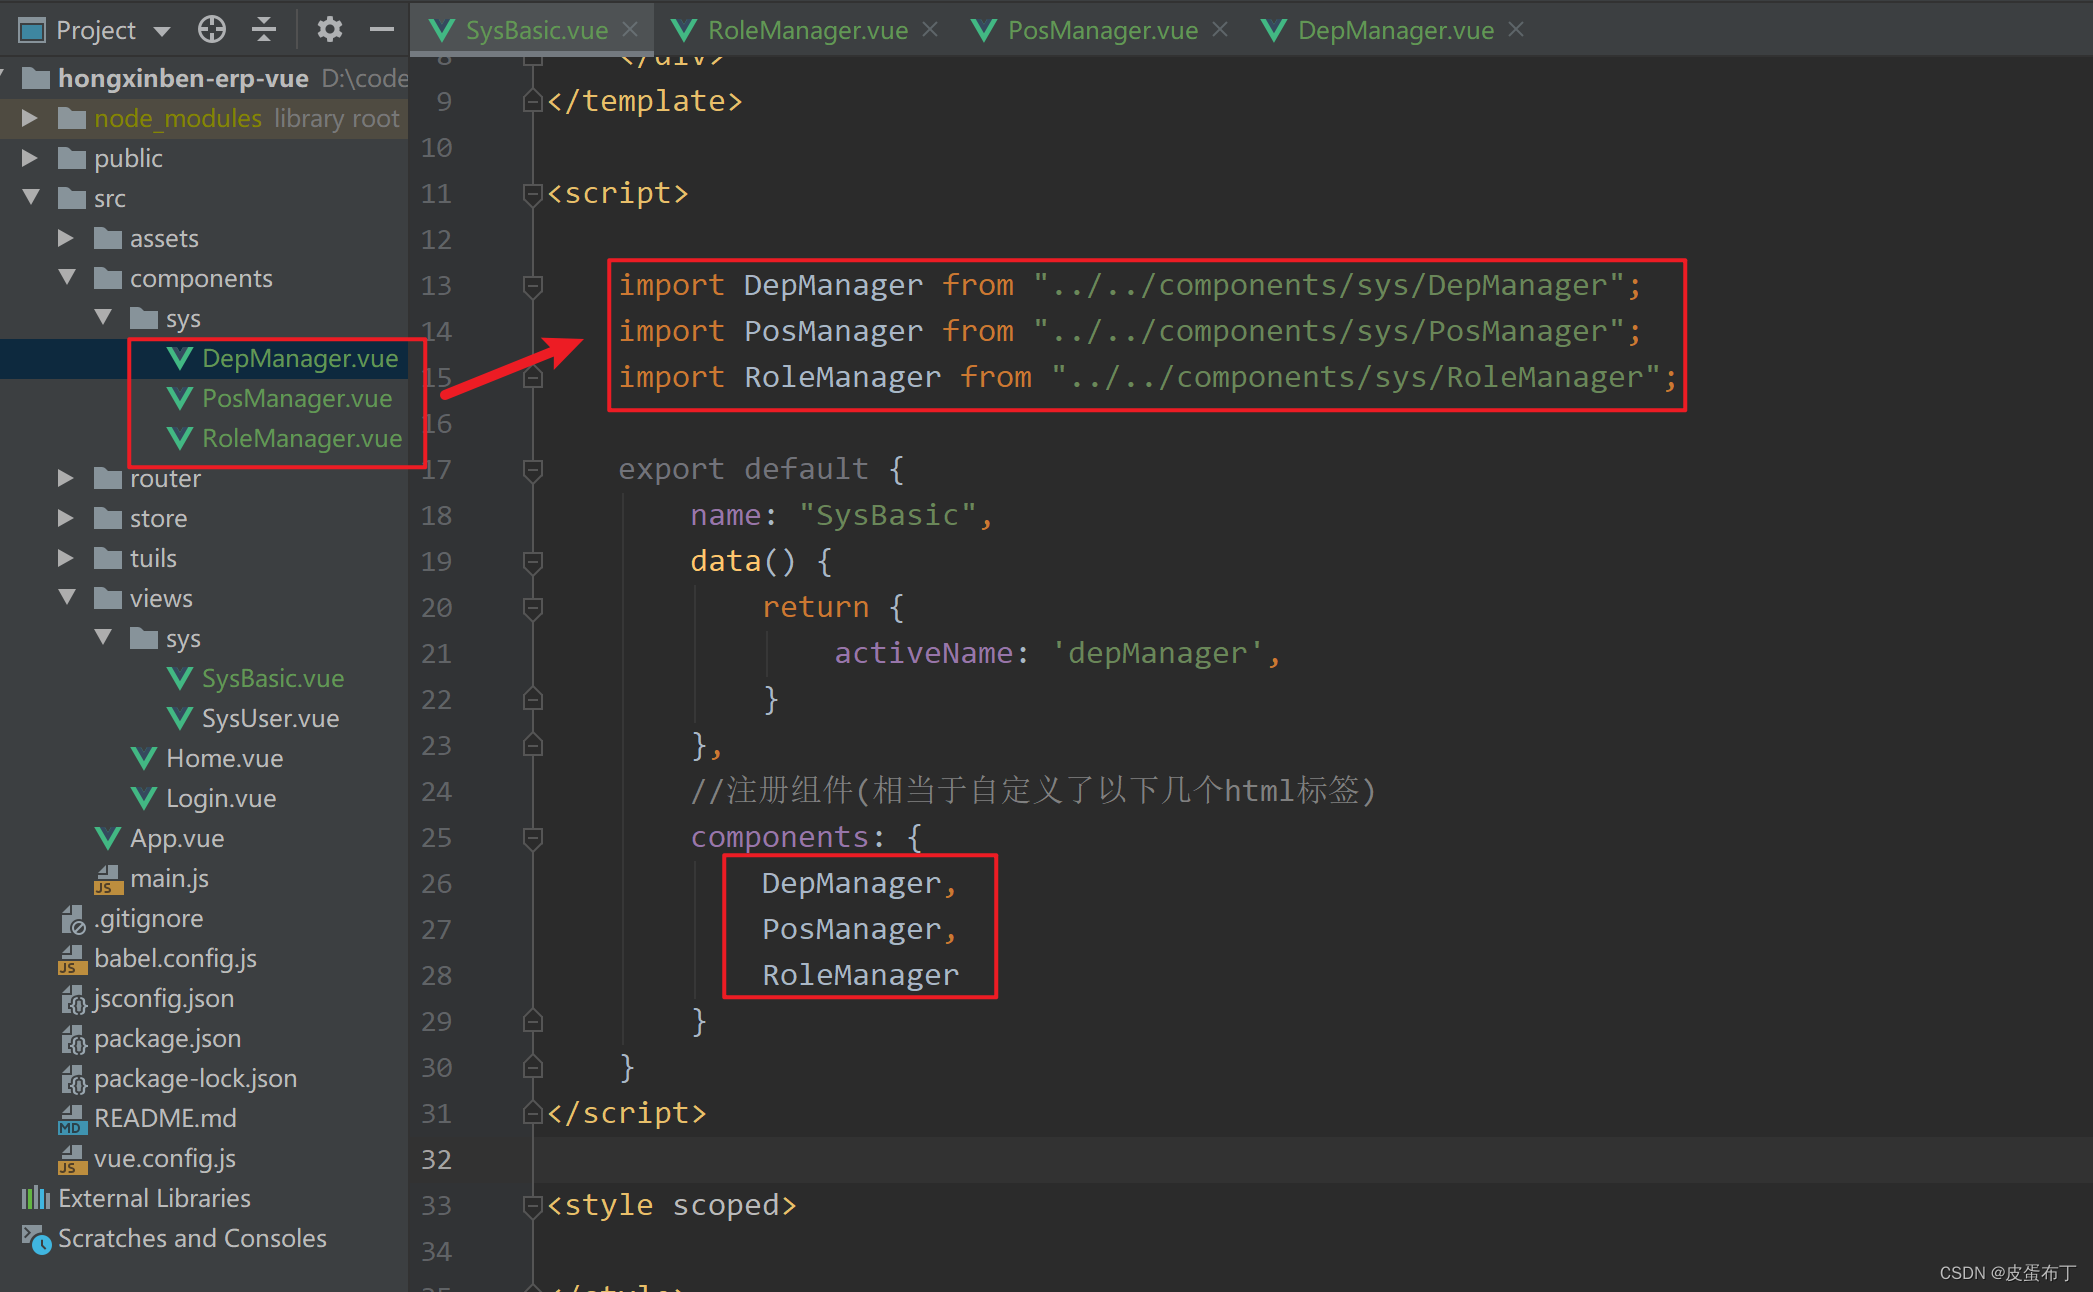
Task: Open Scratches and Consoles node
Action: [192, 1238]
